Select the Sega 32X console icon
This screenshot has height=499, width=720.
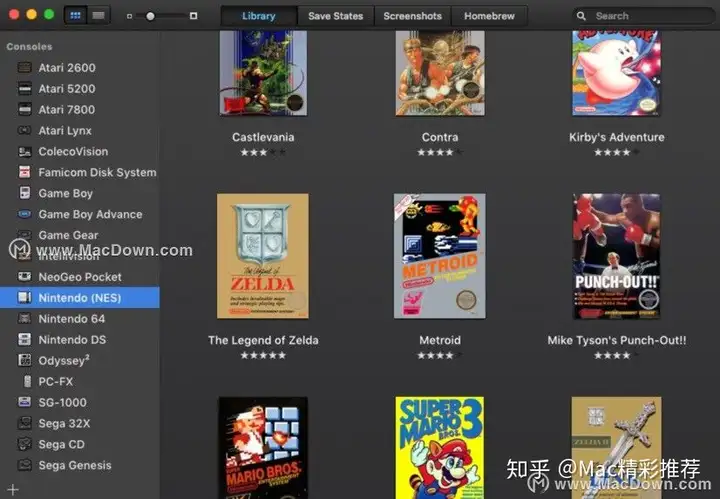(x=24, y=423)
